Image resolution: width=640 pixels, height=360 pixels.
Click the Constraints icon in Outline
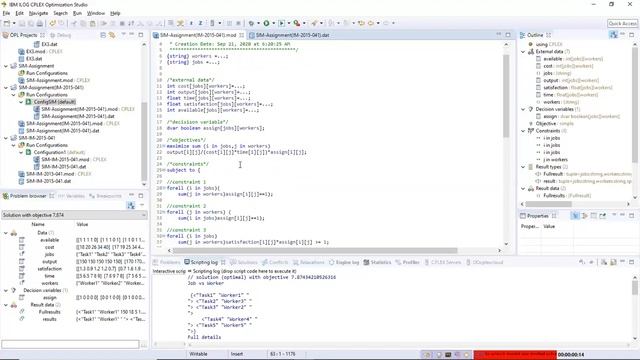click(x=531, y=131)
